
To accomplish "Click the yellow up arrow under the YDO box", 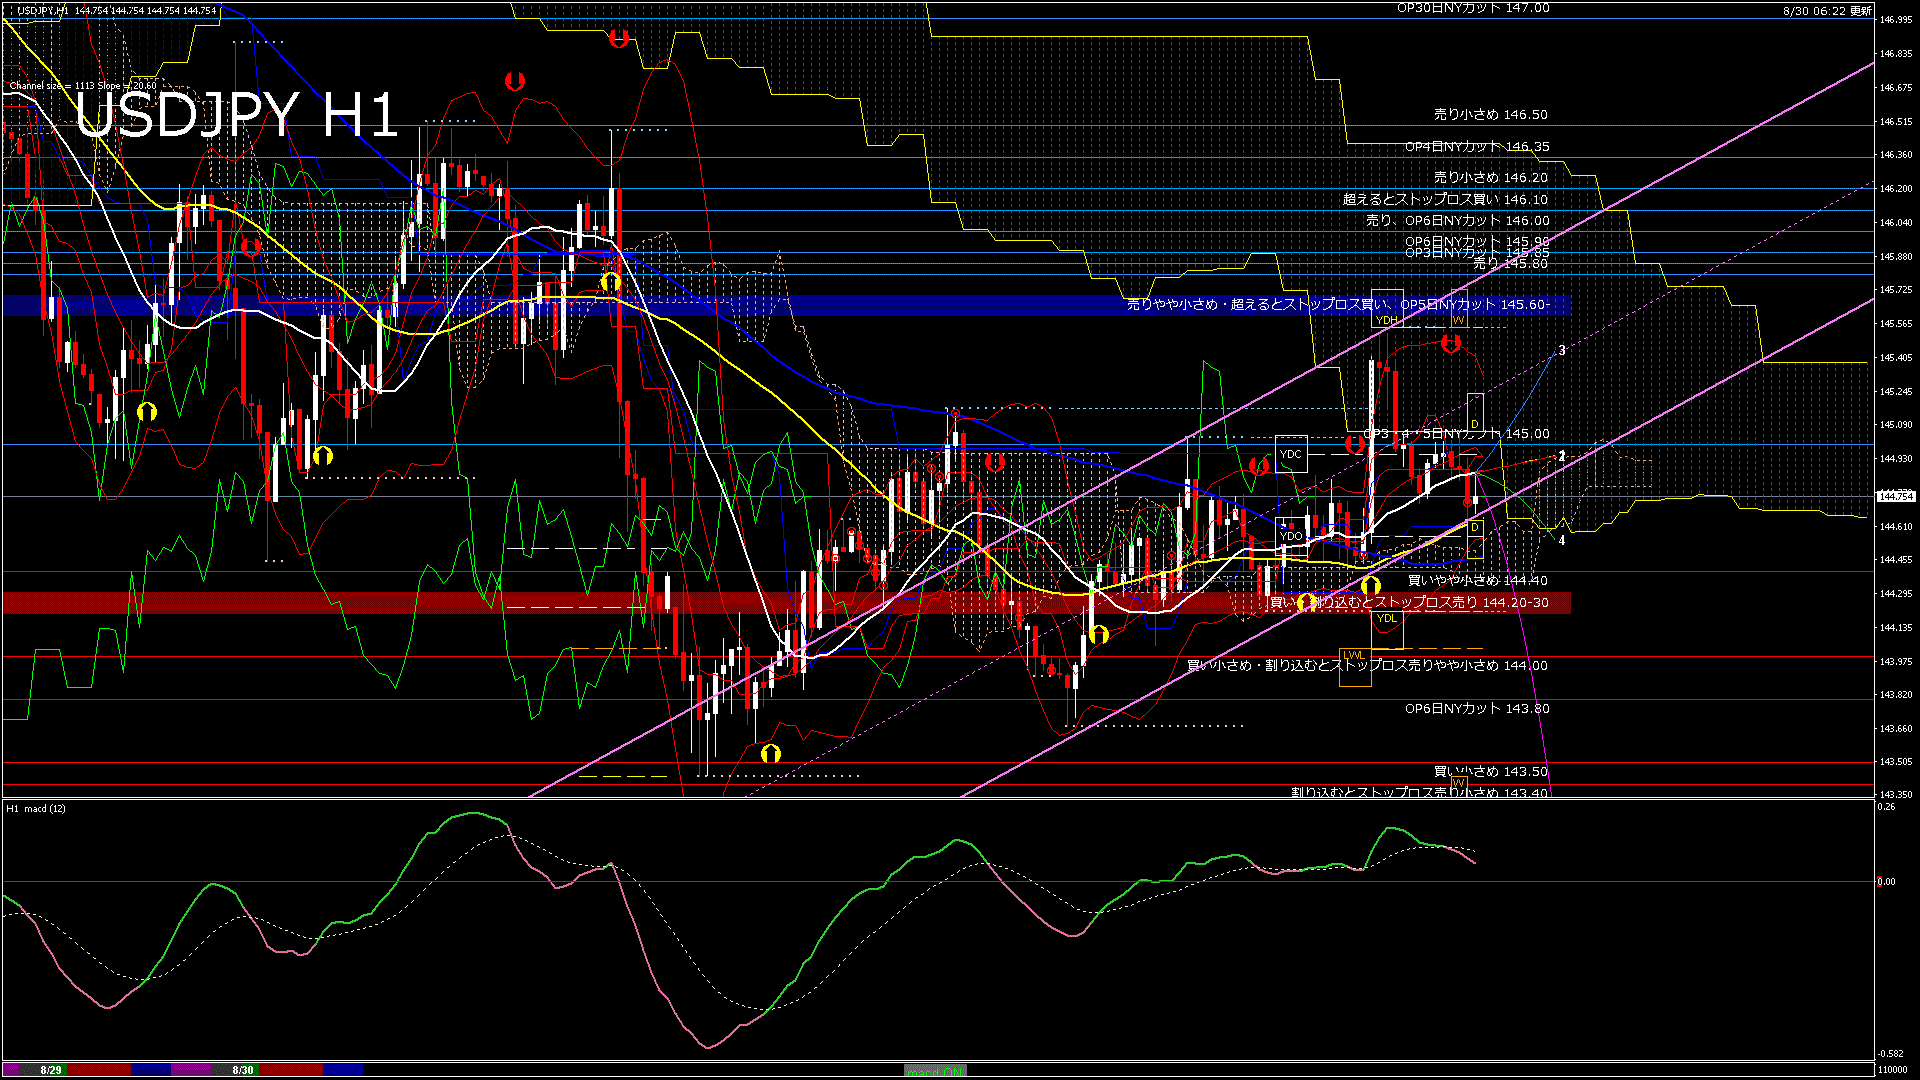I will coord(1306,602).
